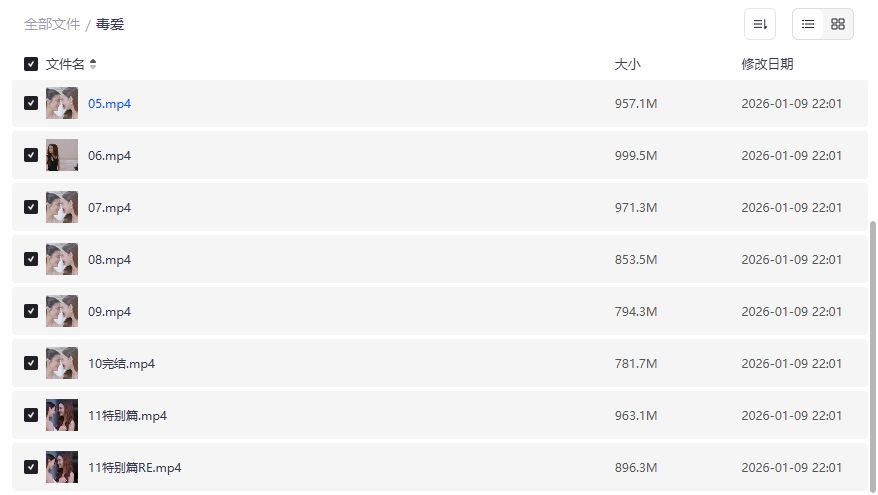This screenshot has height=495, width=878.
Task: Sort files by the 文件名 arrow
Action: (x=93, y=64)
